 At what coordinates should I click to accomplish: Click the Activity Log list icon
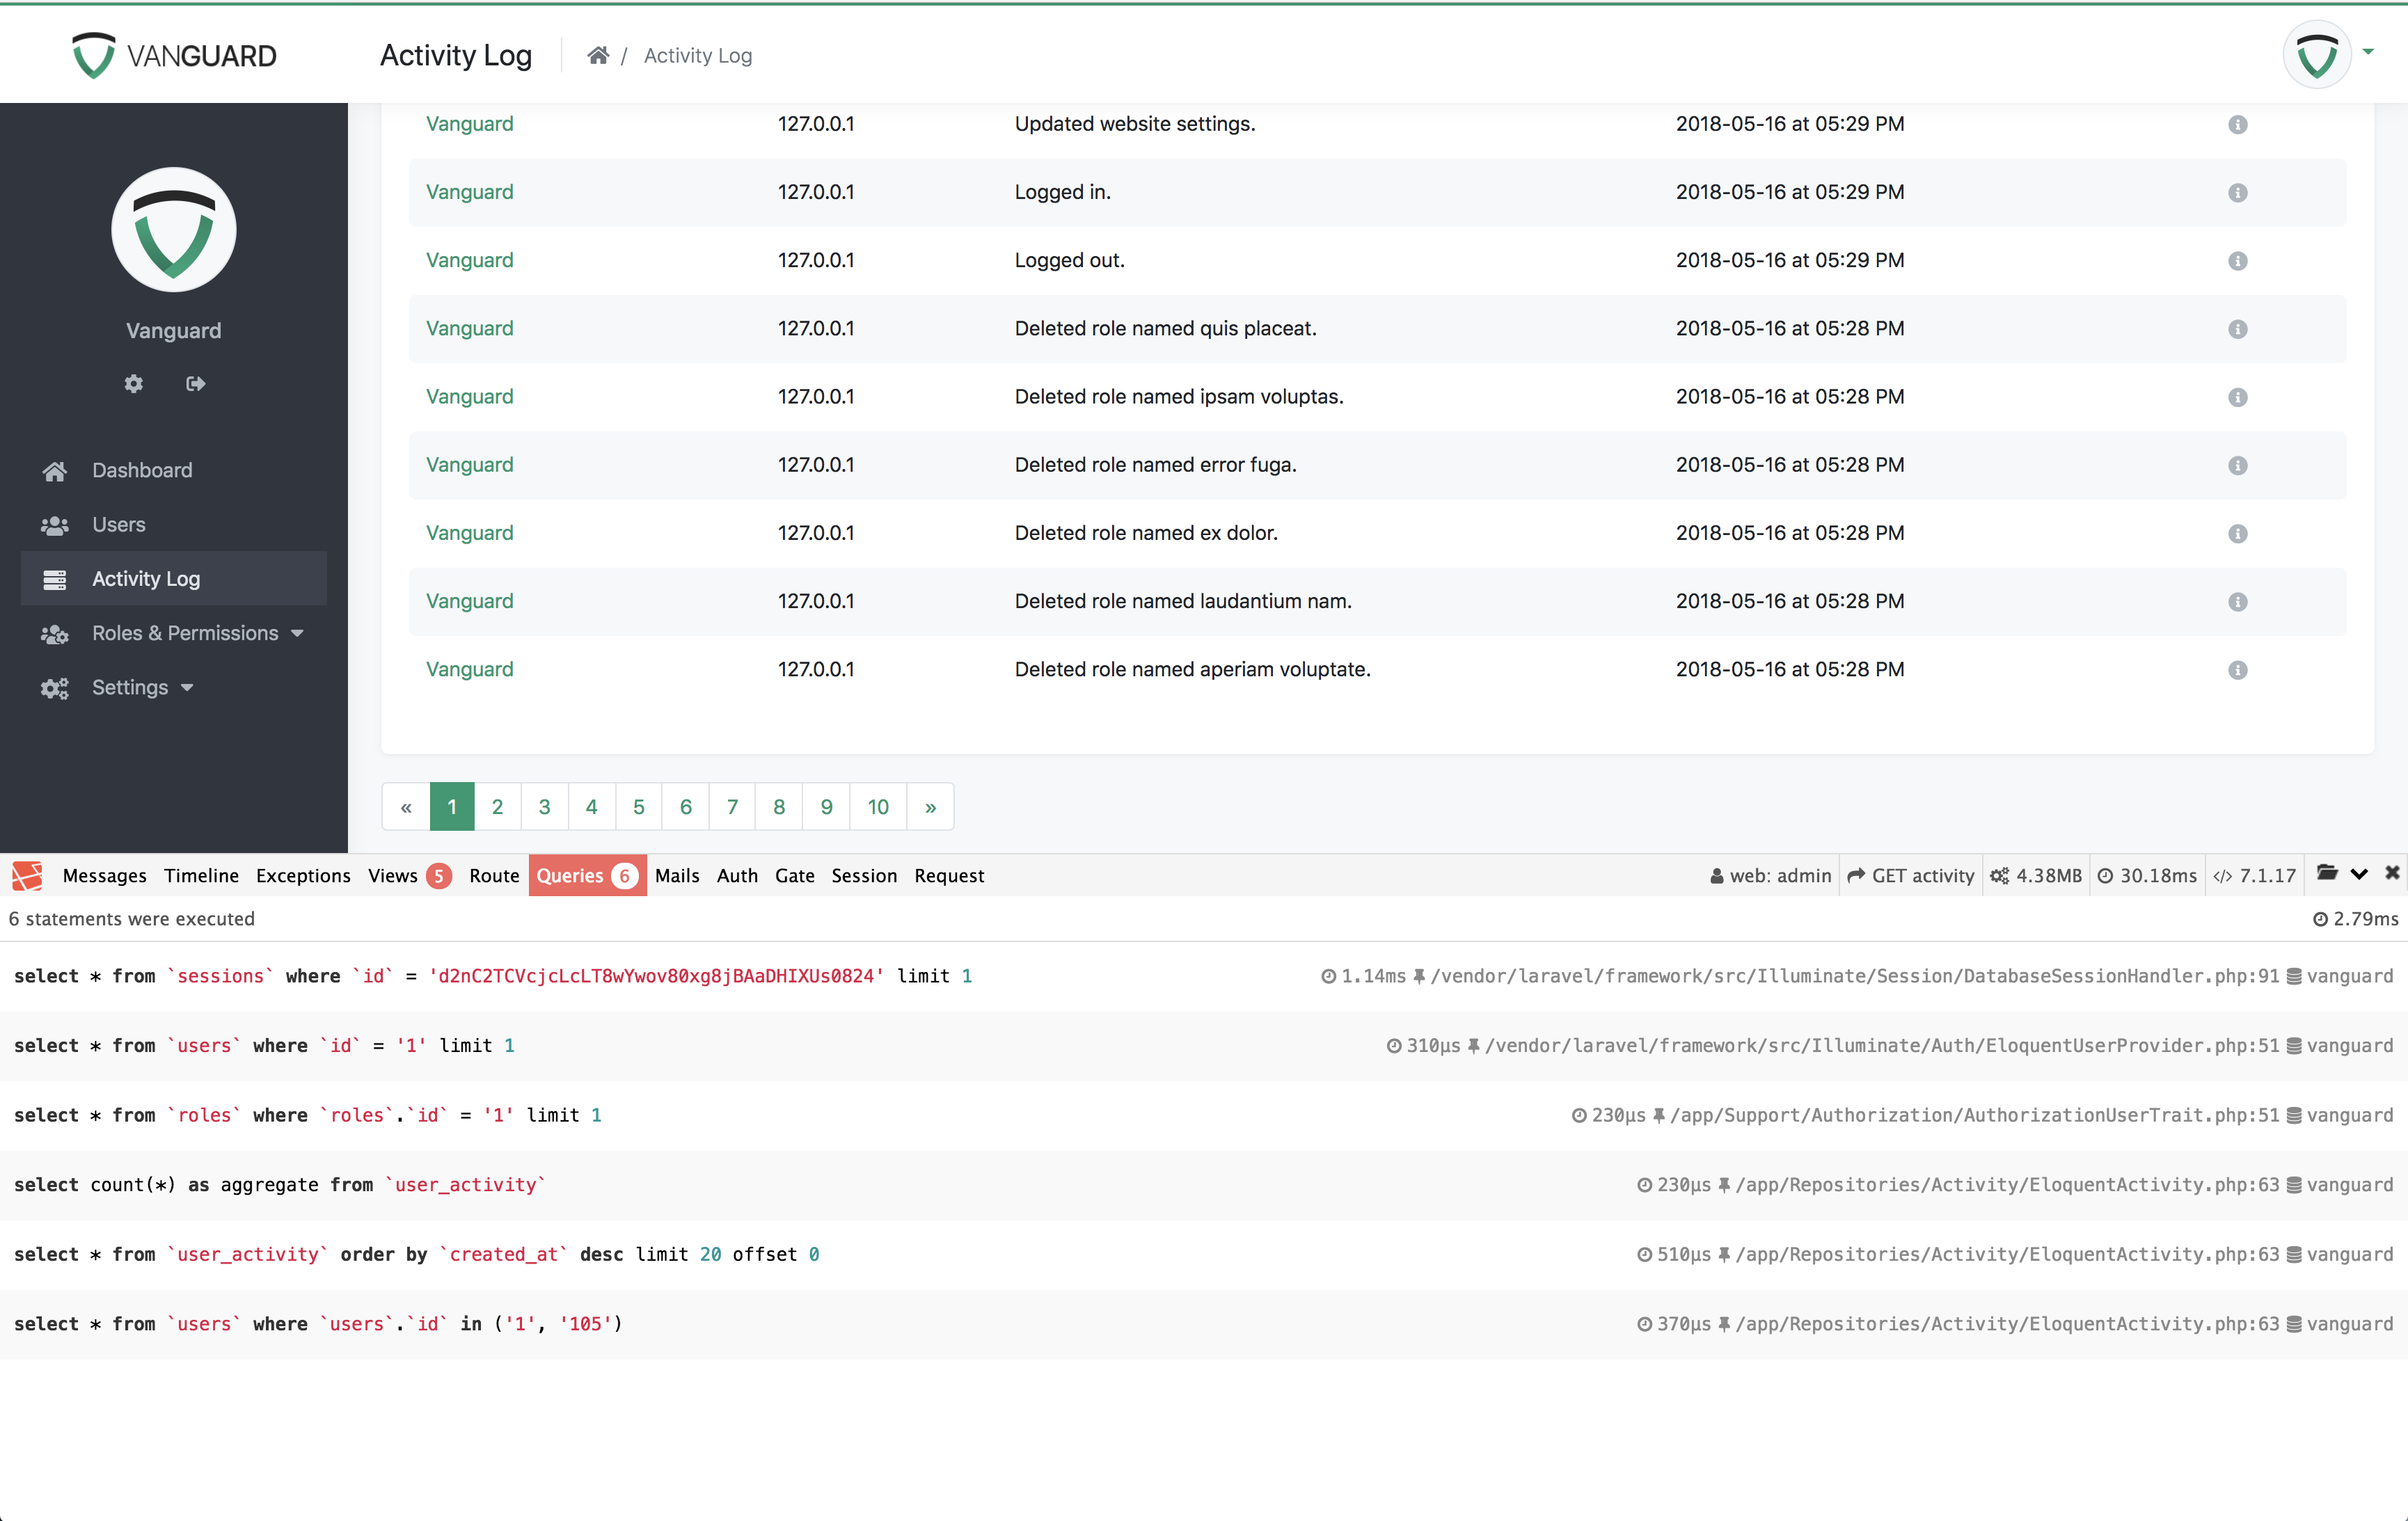point(55,579)
